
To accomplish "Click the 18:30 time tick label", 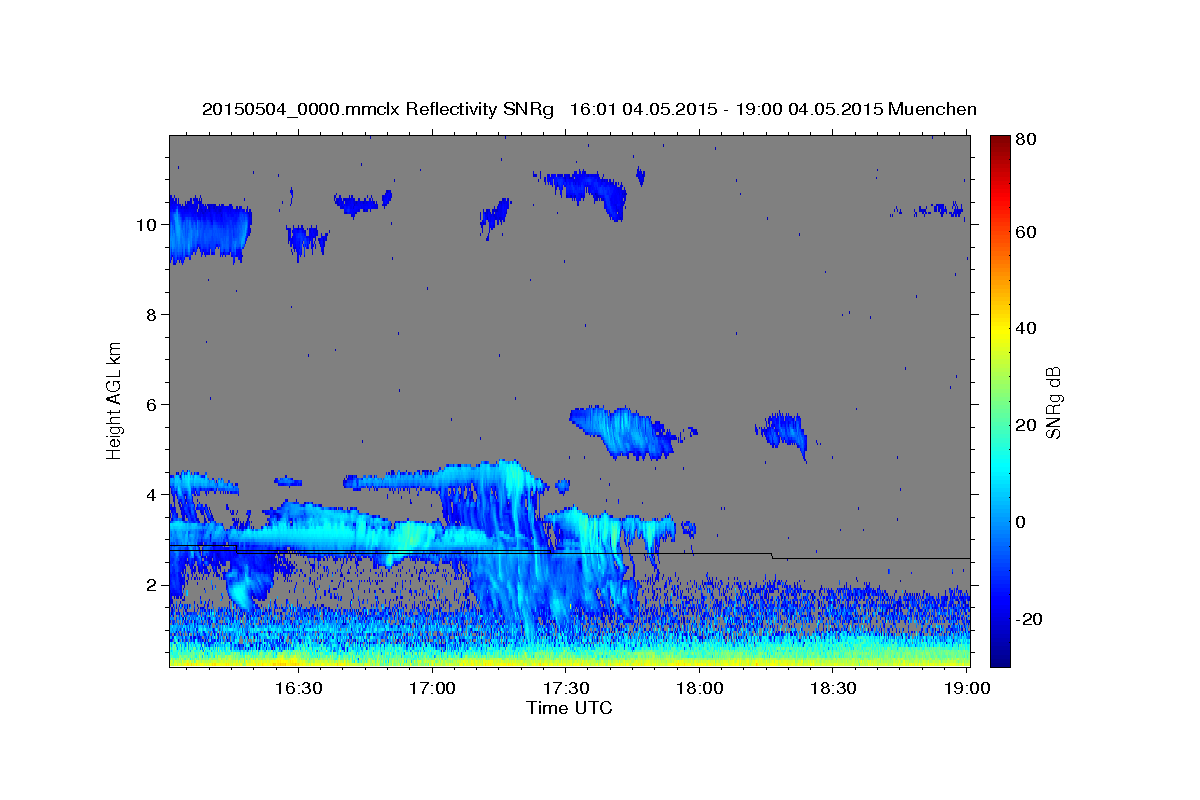I will point(832,688).
